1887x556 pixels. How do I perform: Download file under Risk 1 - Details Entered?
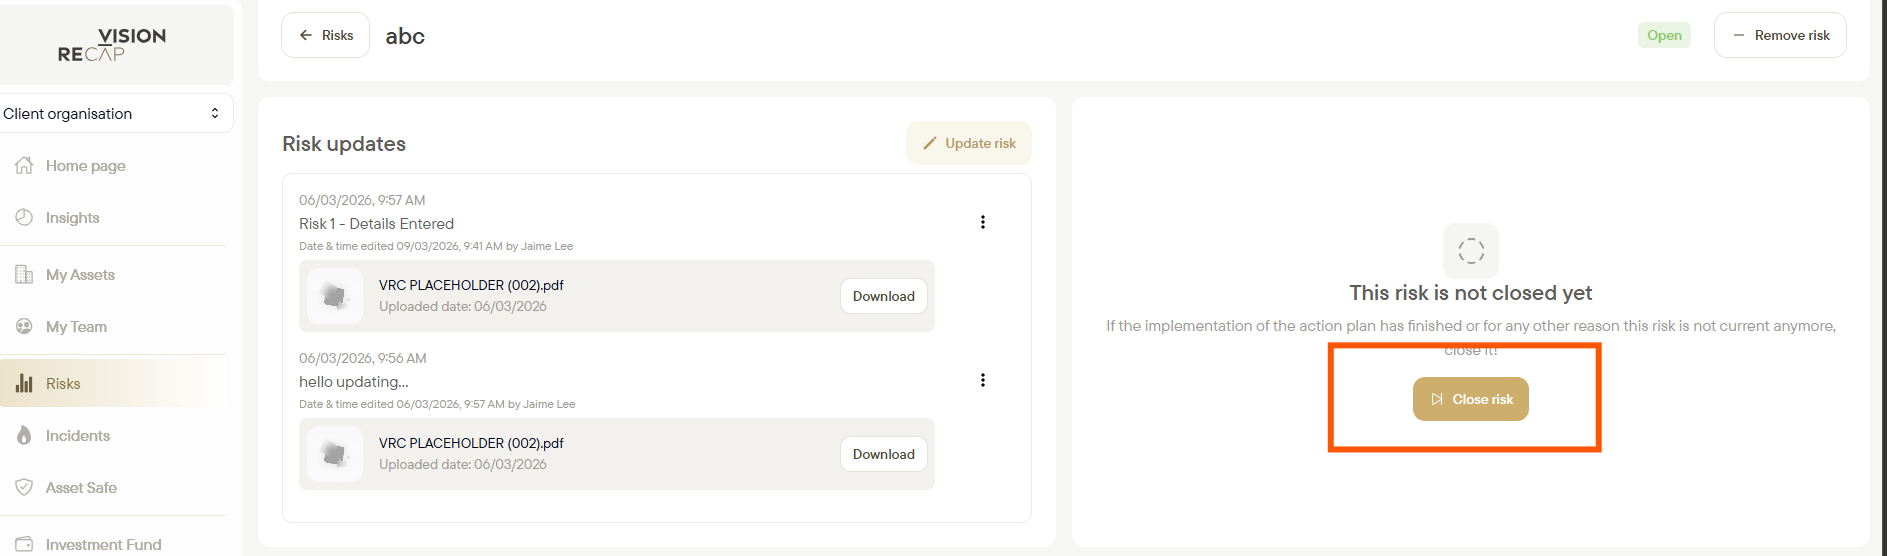tap(884, 296)
